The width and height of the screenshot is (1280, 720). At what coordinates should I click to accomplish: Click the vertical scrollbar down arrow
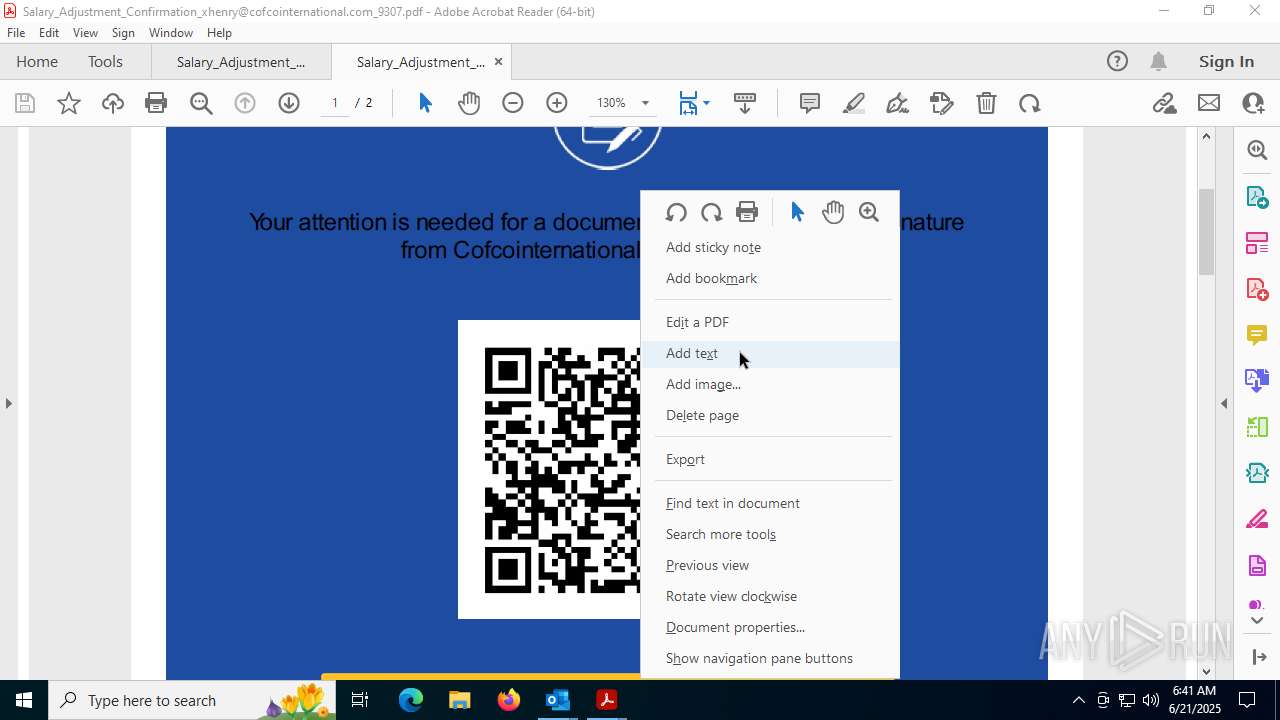[1206, 671]
